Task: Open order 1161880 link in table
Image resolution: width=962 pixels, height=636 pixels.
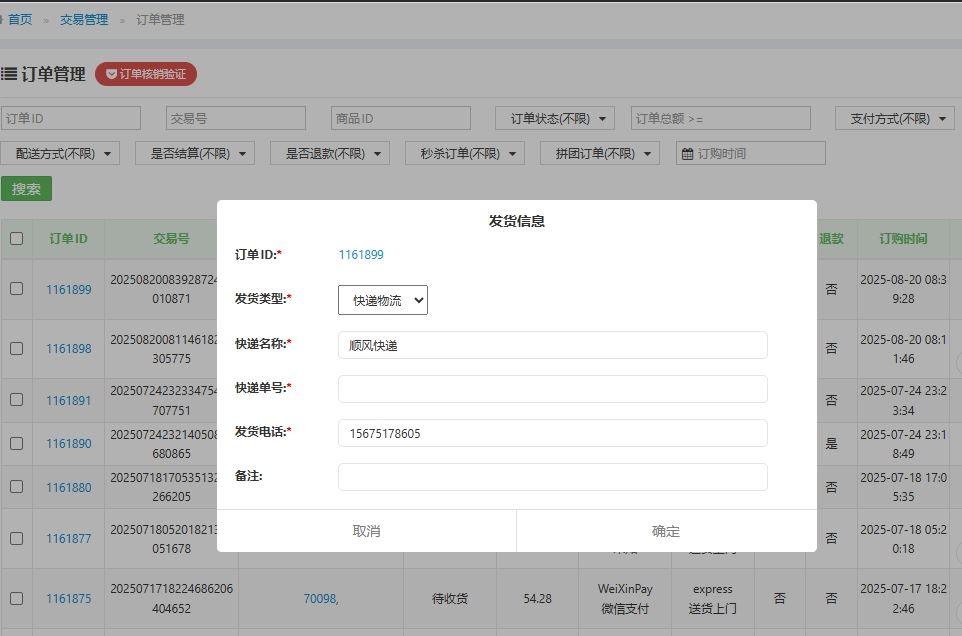Action: [69, 488]
